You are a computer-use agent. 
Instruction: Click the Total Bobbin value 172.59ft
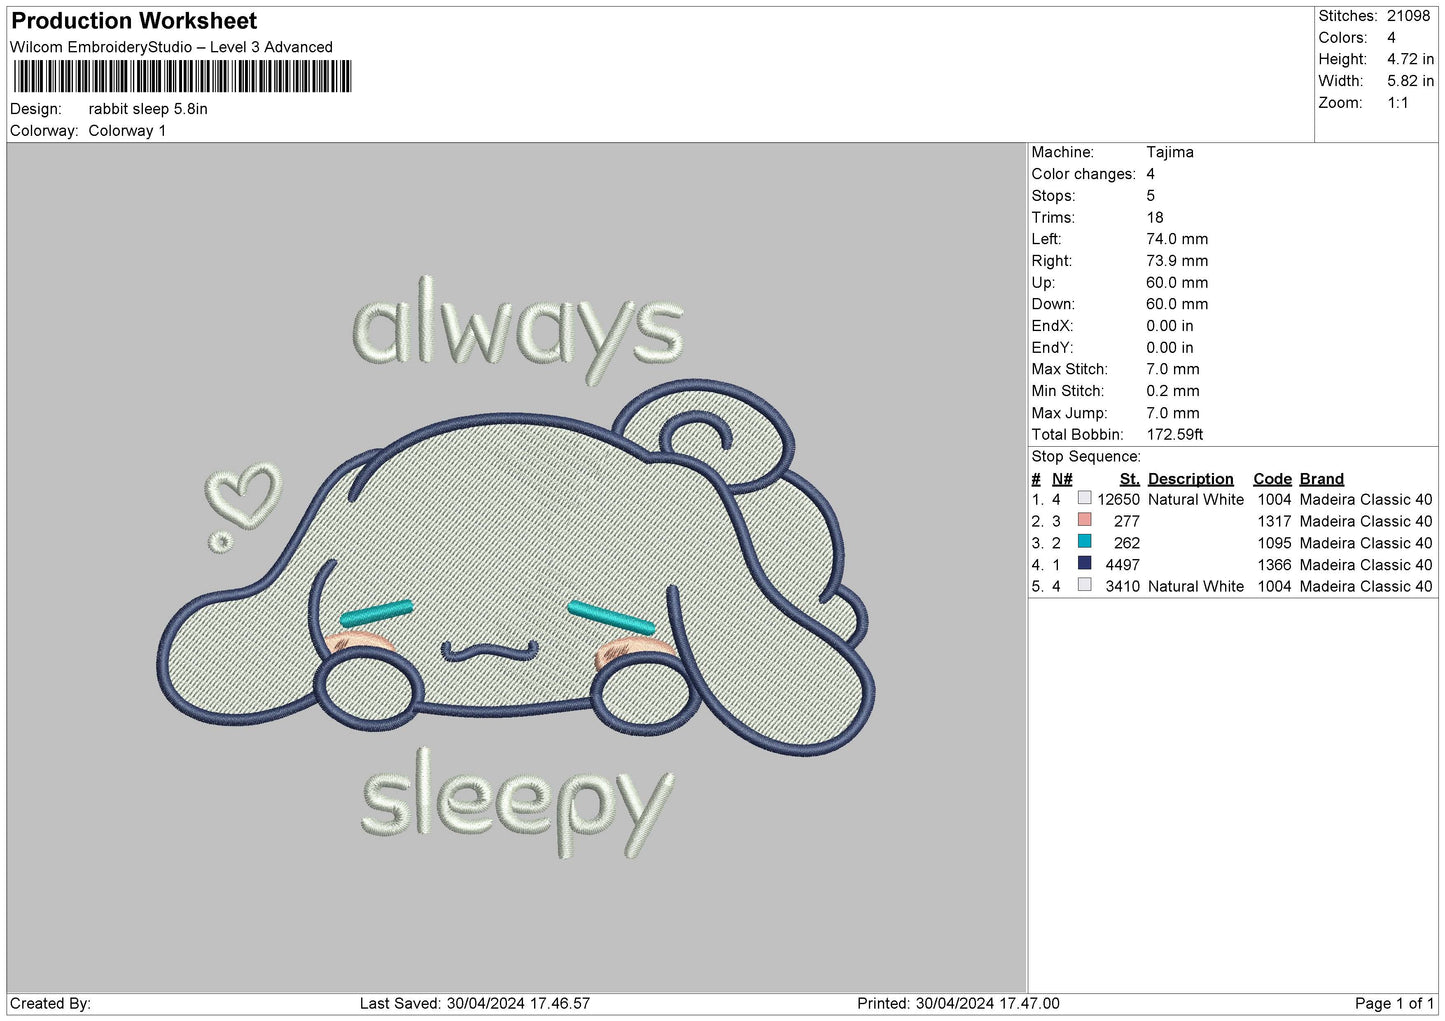[1175, 435]
